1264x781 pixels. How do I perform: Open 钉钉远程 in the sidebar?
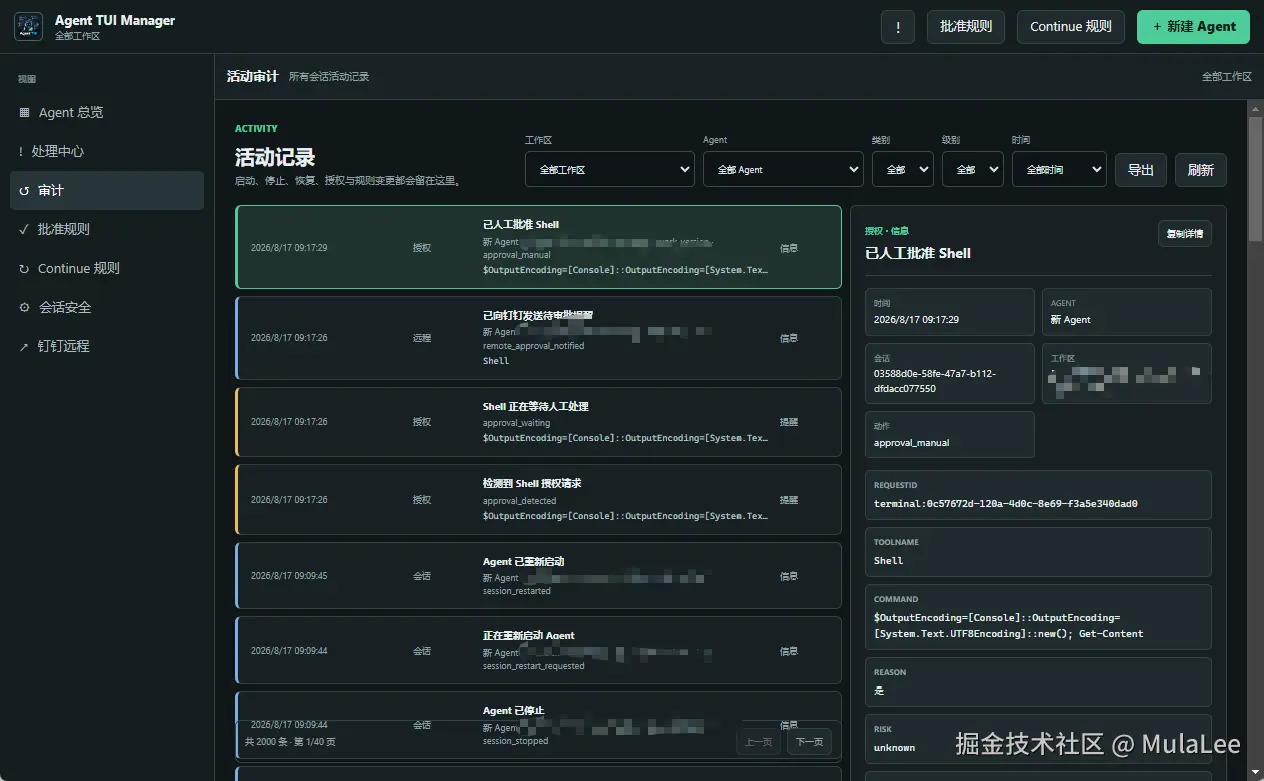click(107, 346)
